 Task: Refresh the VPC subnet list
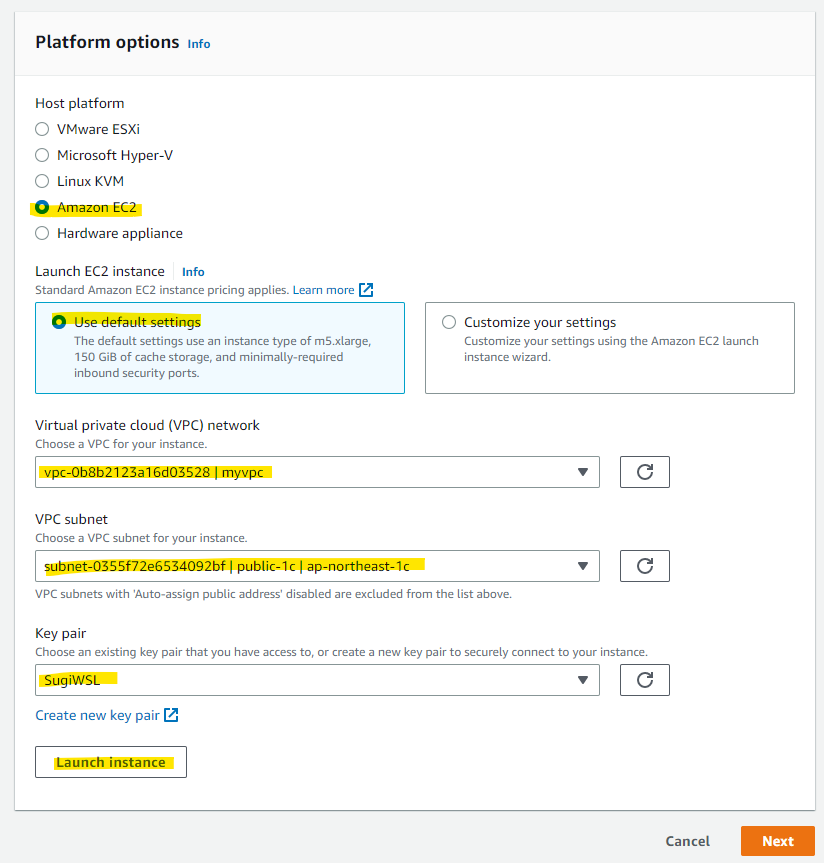644,565
